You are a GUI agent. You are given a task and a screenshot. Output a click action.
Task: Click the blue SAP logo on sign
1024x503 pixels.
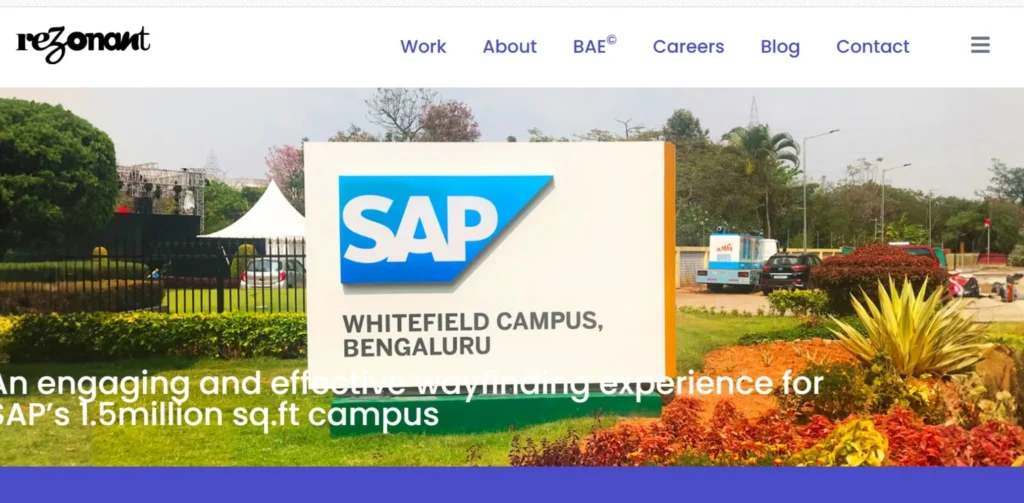(x=445, y=229)
